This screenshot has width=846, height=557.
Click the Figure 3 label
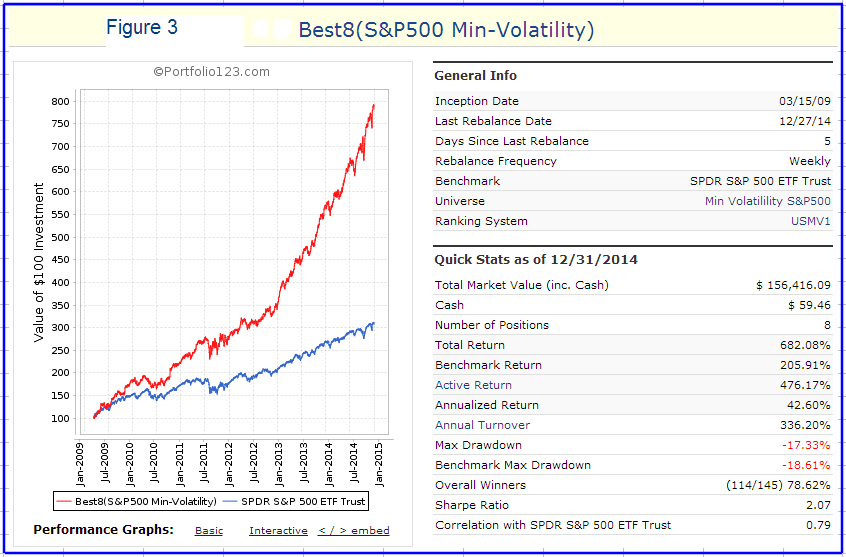pos(142,28)
